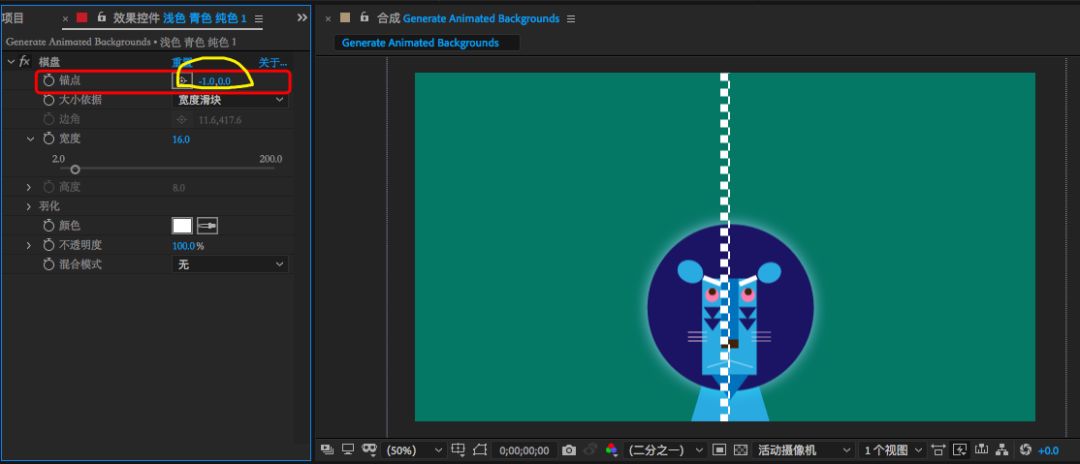
Task: Click the color eyedropper next to white swatch
Action: tap(207, 226)
